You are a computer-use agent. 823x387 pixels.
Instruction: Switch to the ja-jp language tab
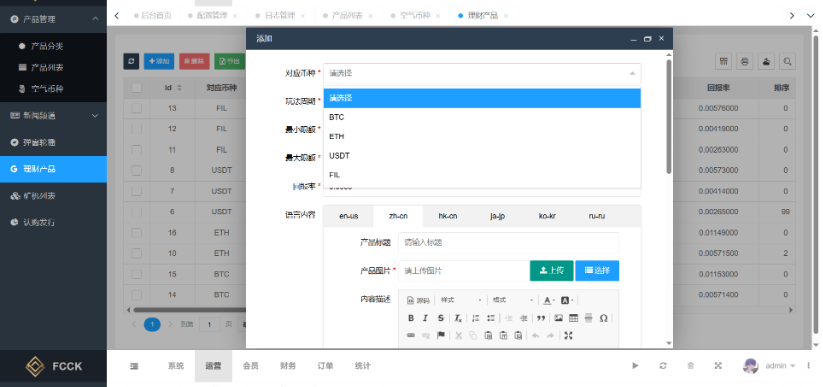(x=498, y=216)
